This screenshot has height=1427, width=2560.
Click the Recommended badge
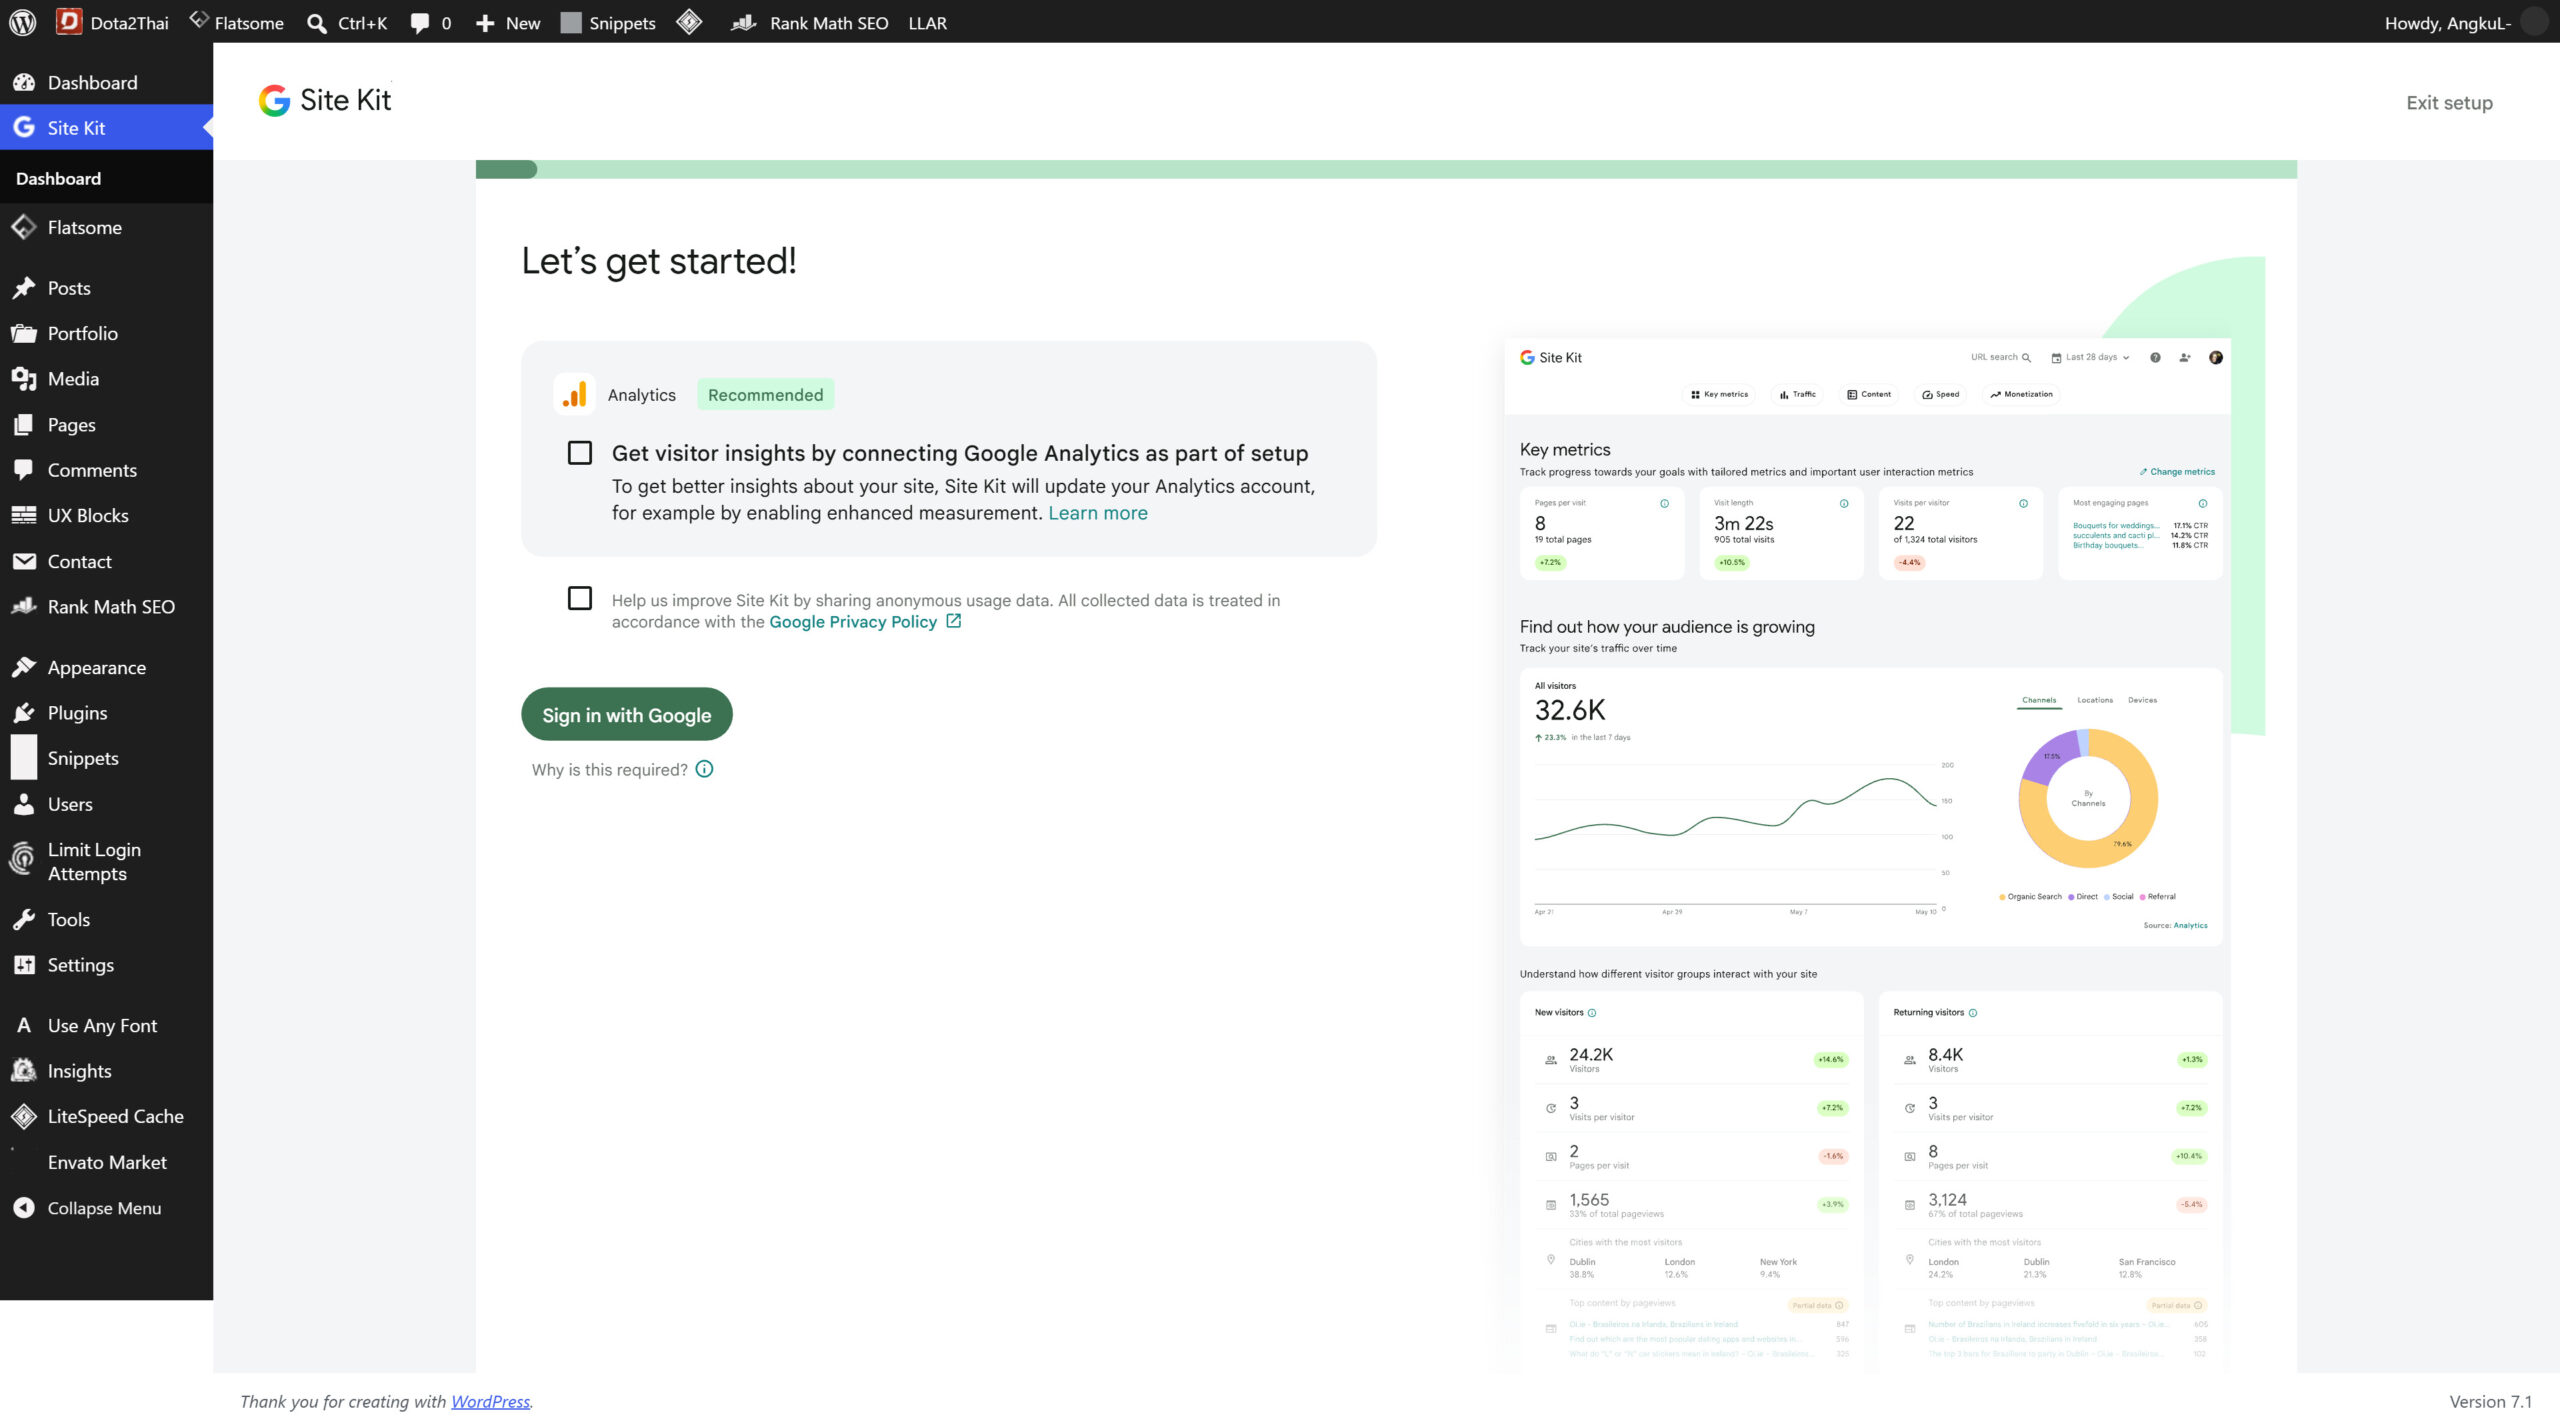click(766, 394)
